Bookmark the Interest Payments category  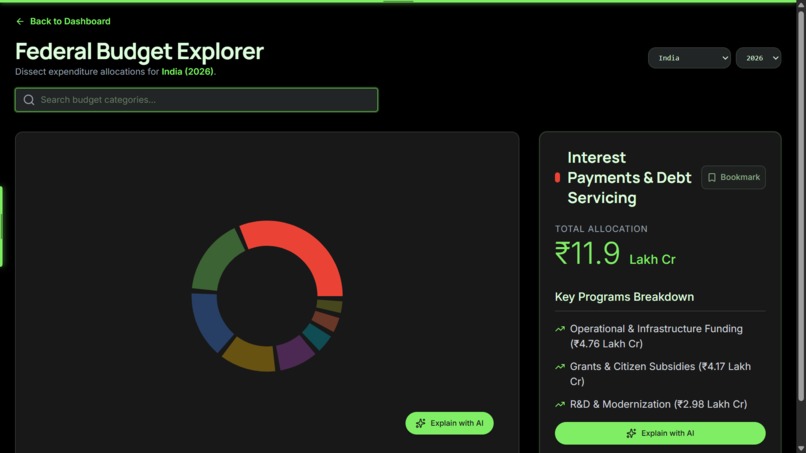[733, 177]
